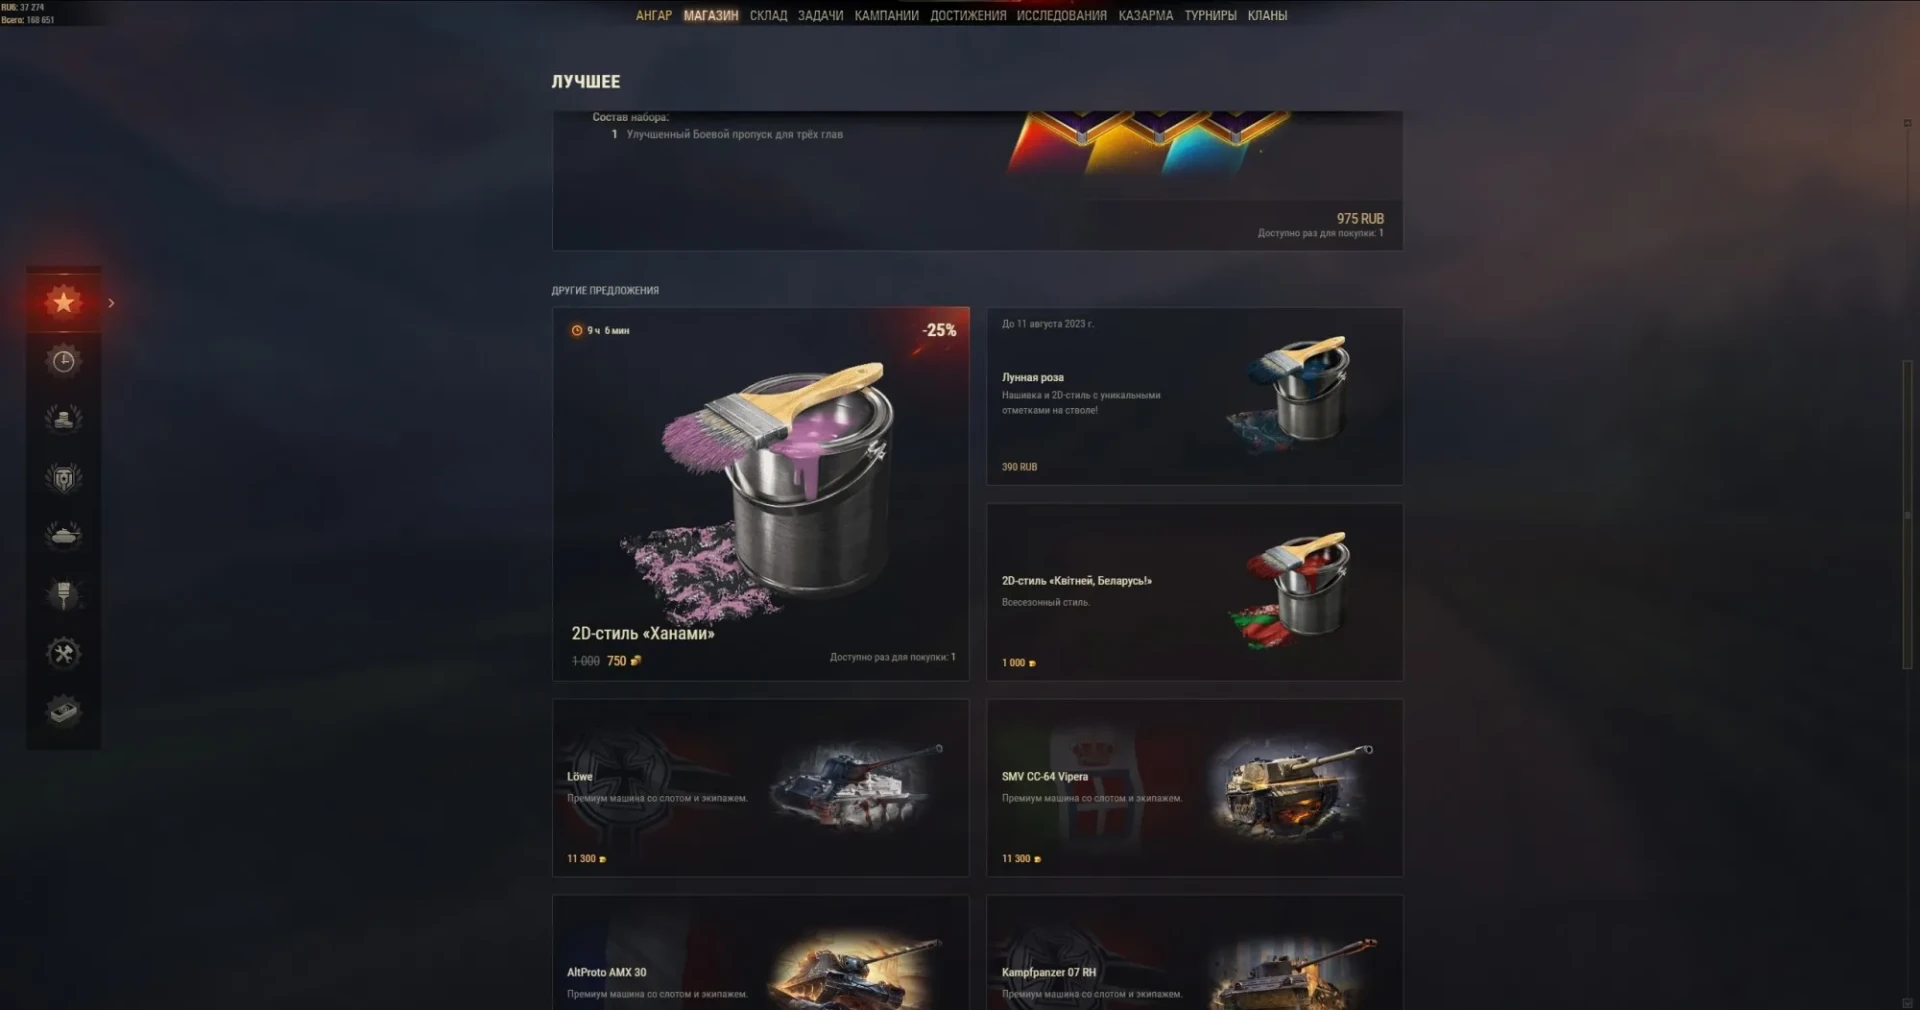Click the shield emblem sidebar icon

point(63,478)
